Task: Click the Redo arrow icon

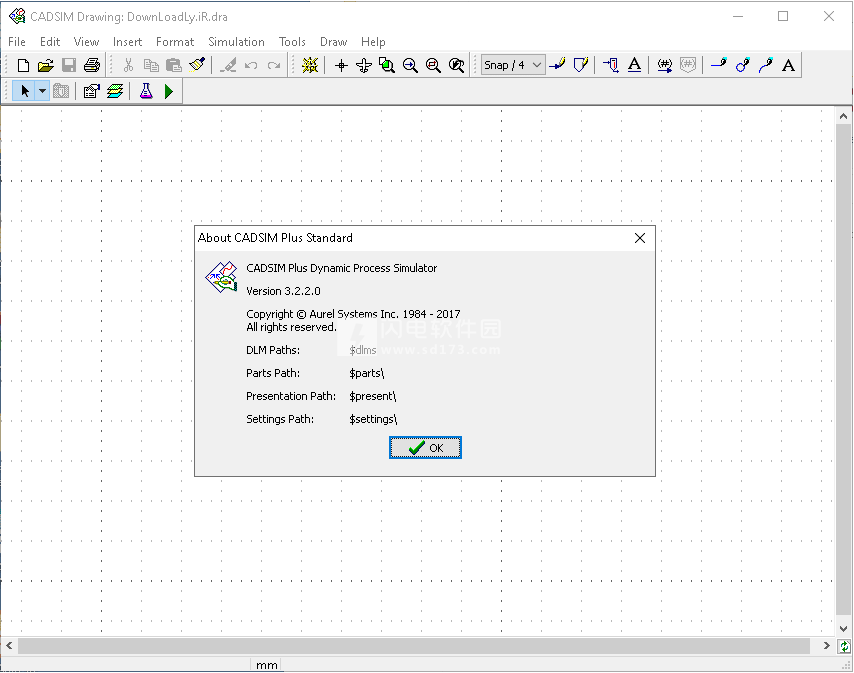Action: pos(274,65)
